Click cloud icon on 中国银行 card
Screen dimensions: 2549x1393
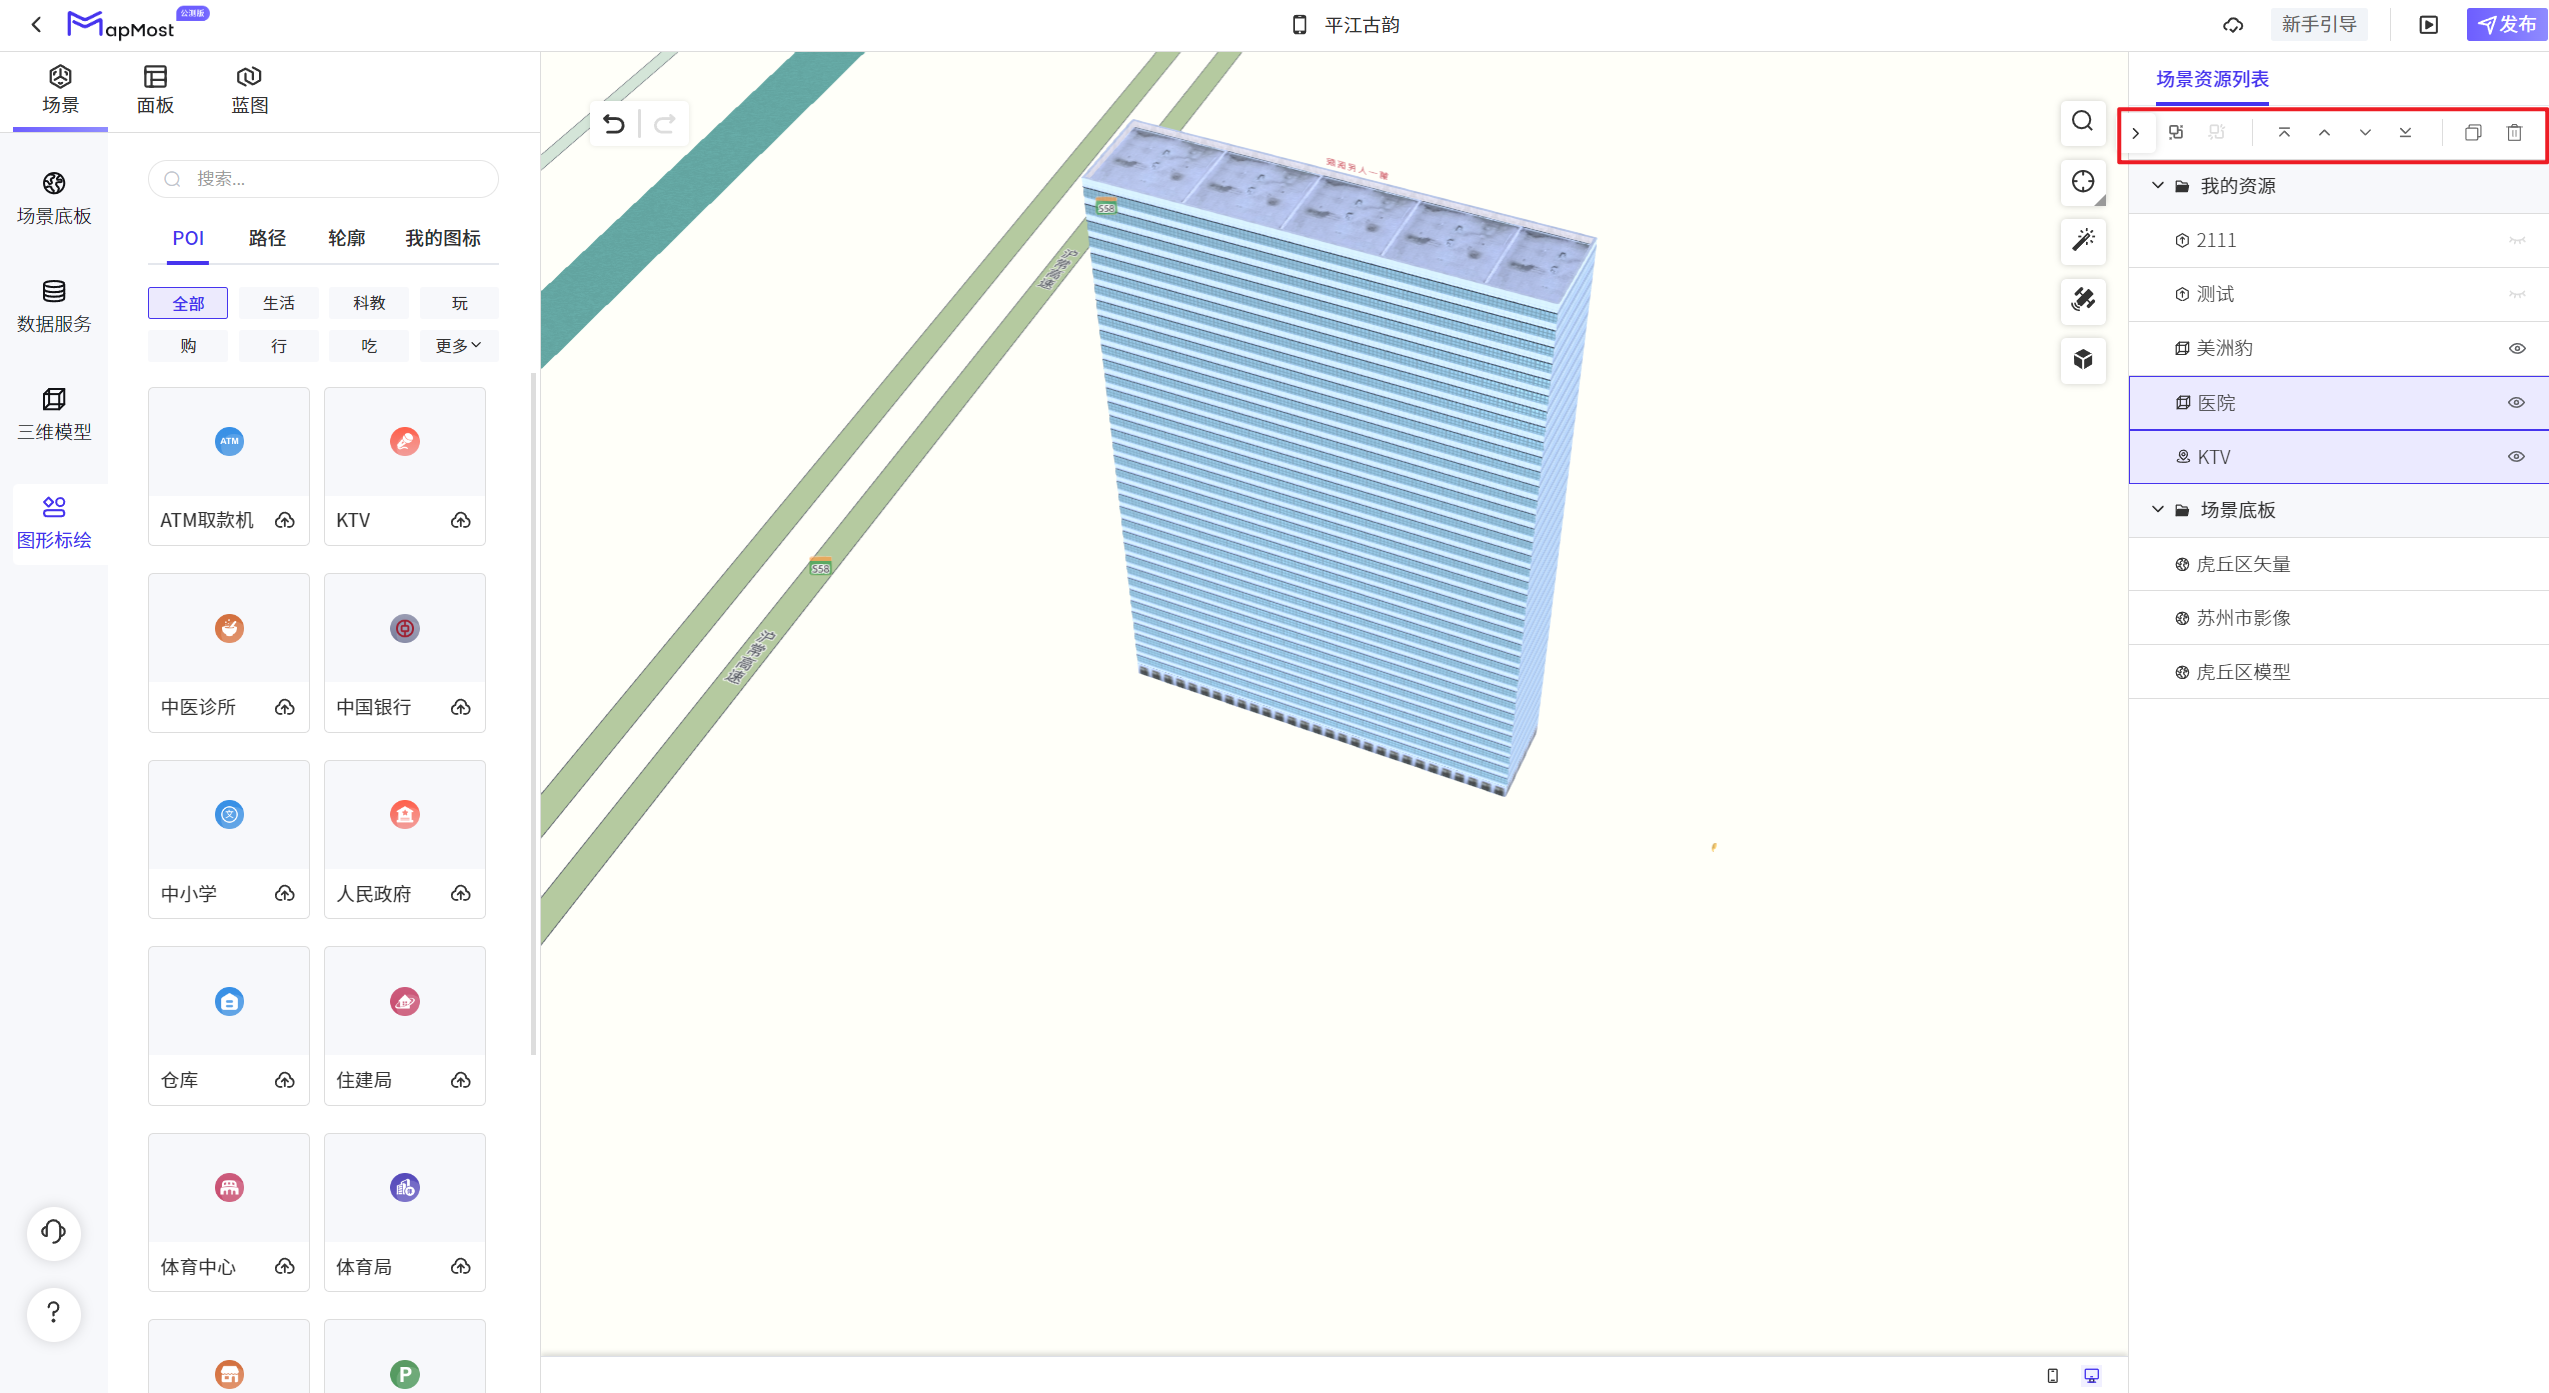(x=460, y=707)
